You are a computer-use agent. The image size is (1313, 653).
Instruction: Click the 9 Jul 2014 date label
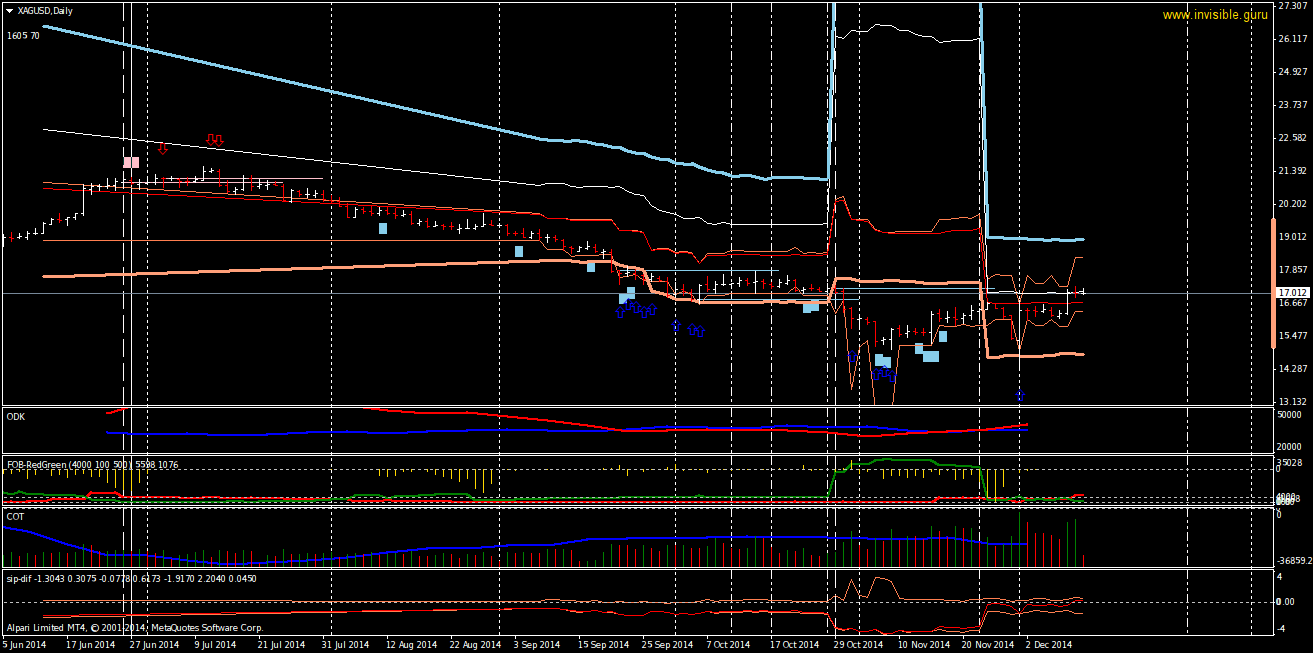[215, 645]
